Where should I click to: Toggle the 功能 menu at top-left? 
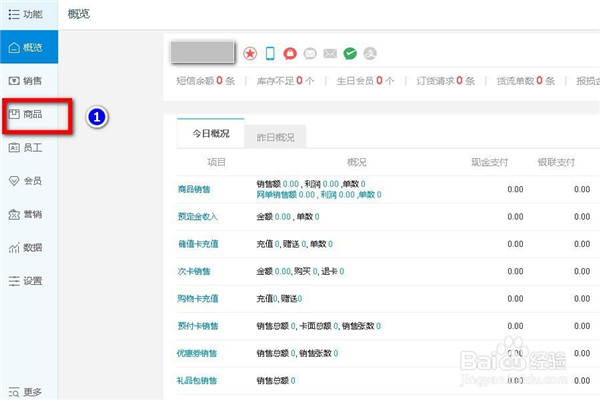pyautogui.click(x=26, y=13)
